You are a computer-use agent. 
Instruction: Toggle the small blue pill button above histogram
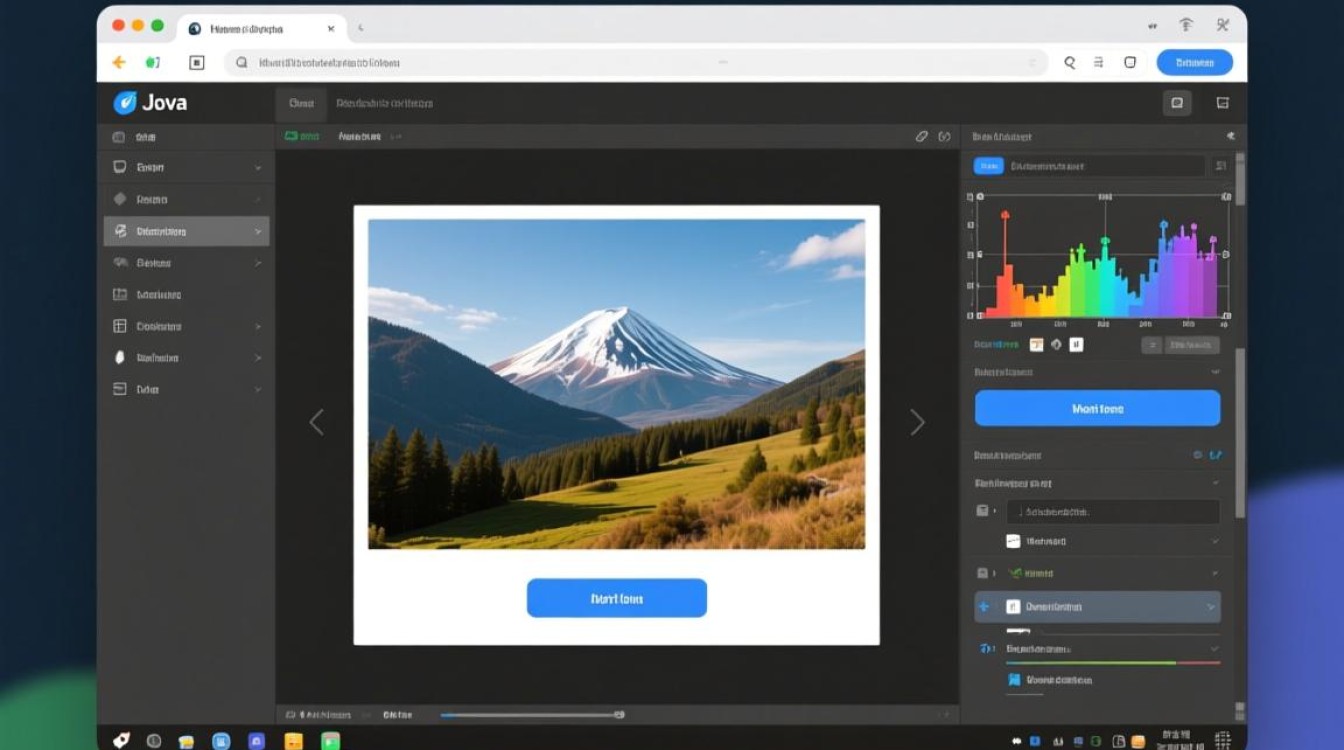988,166
